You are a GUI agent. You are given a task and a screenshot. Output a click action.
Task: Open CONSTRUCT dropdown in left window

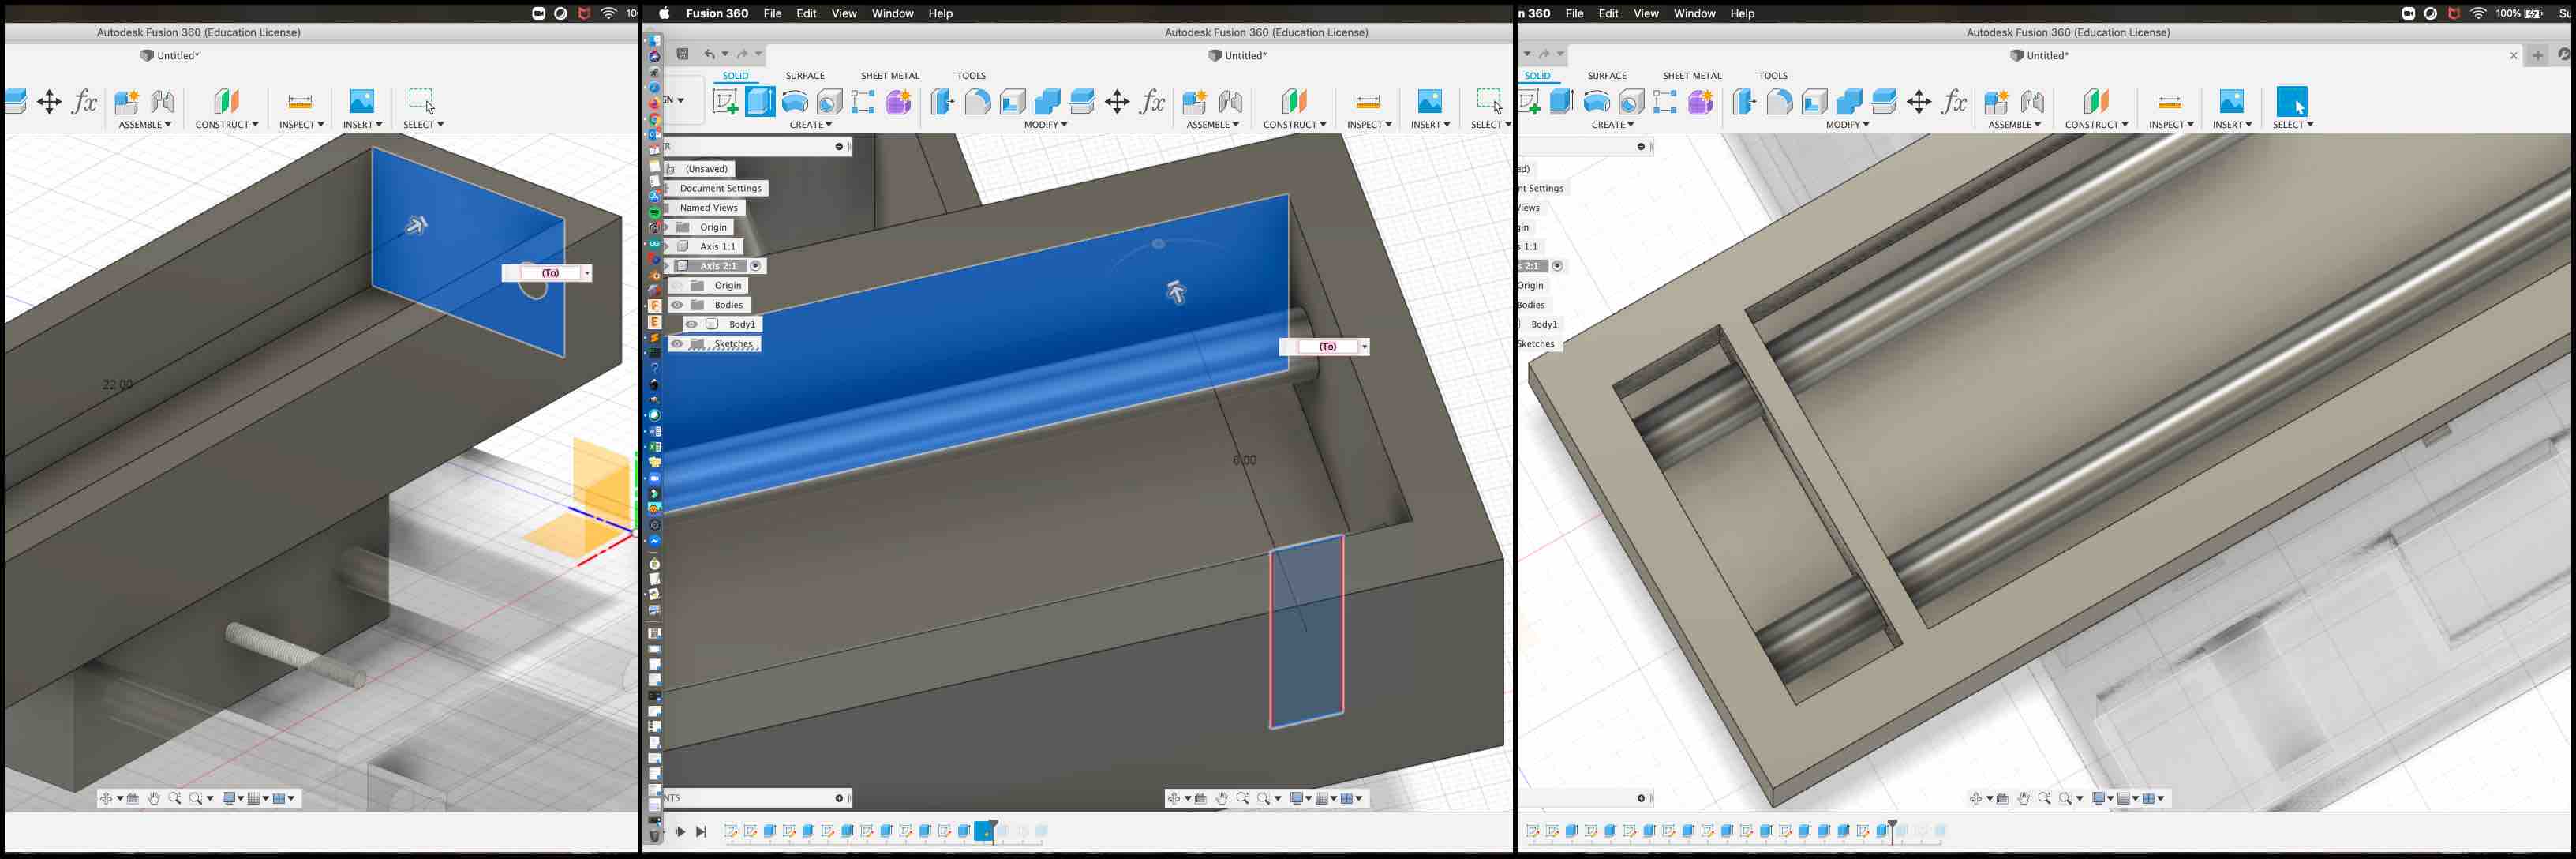click(227, 125)
